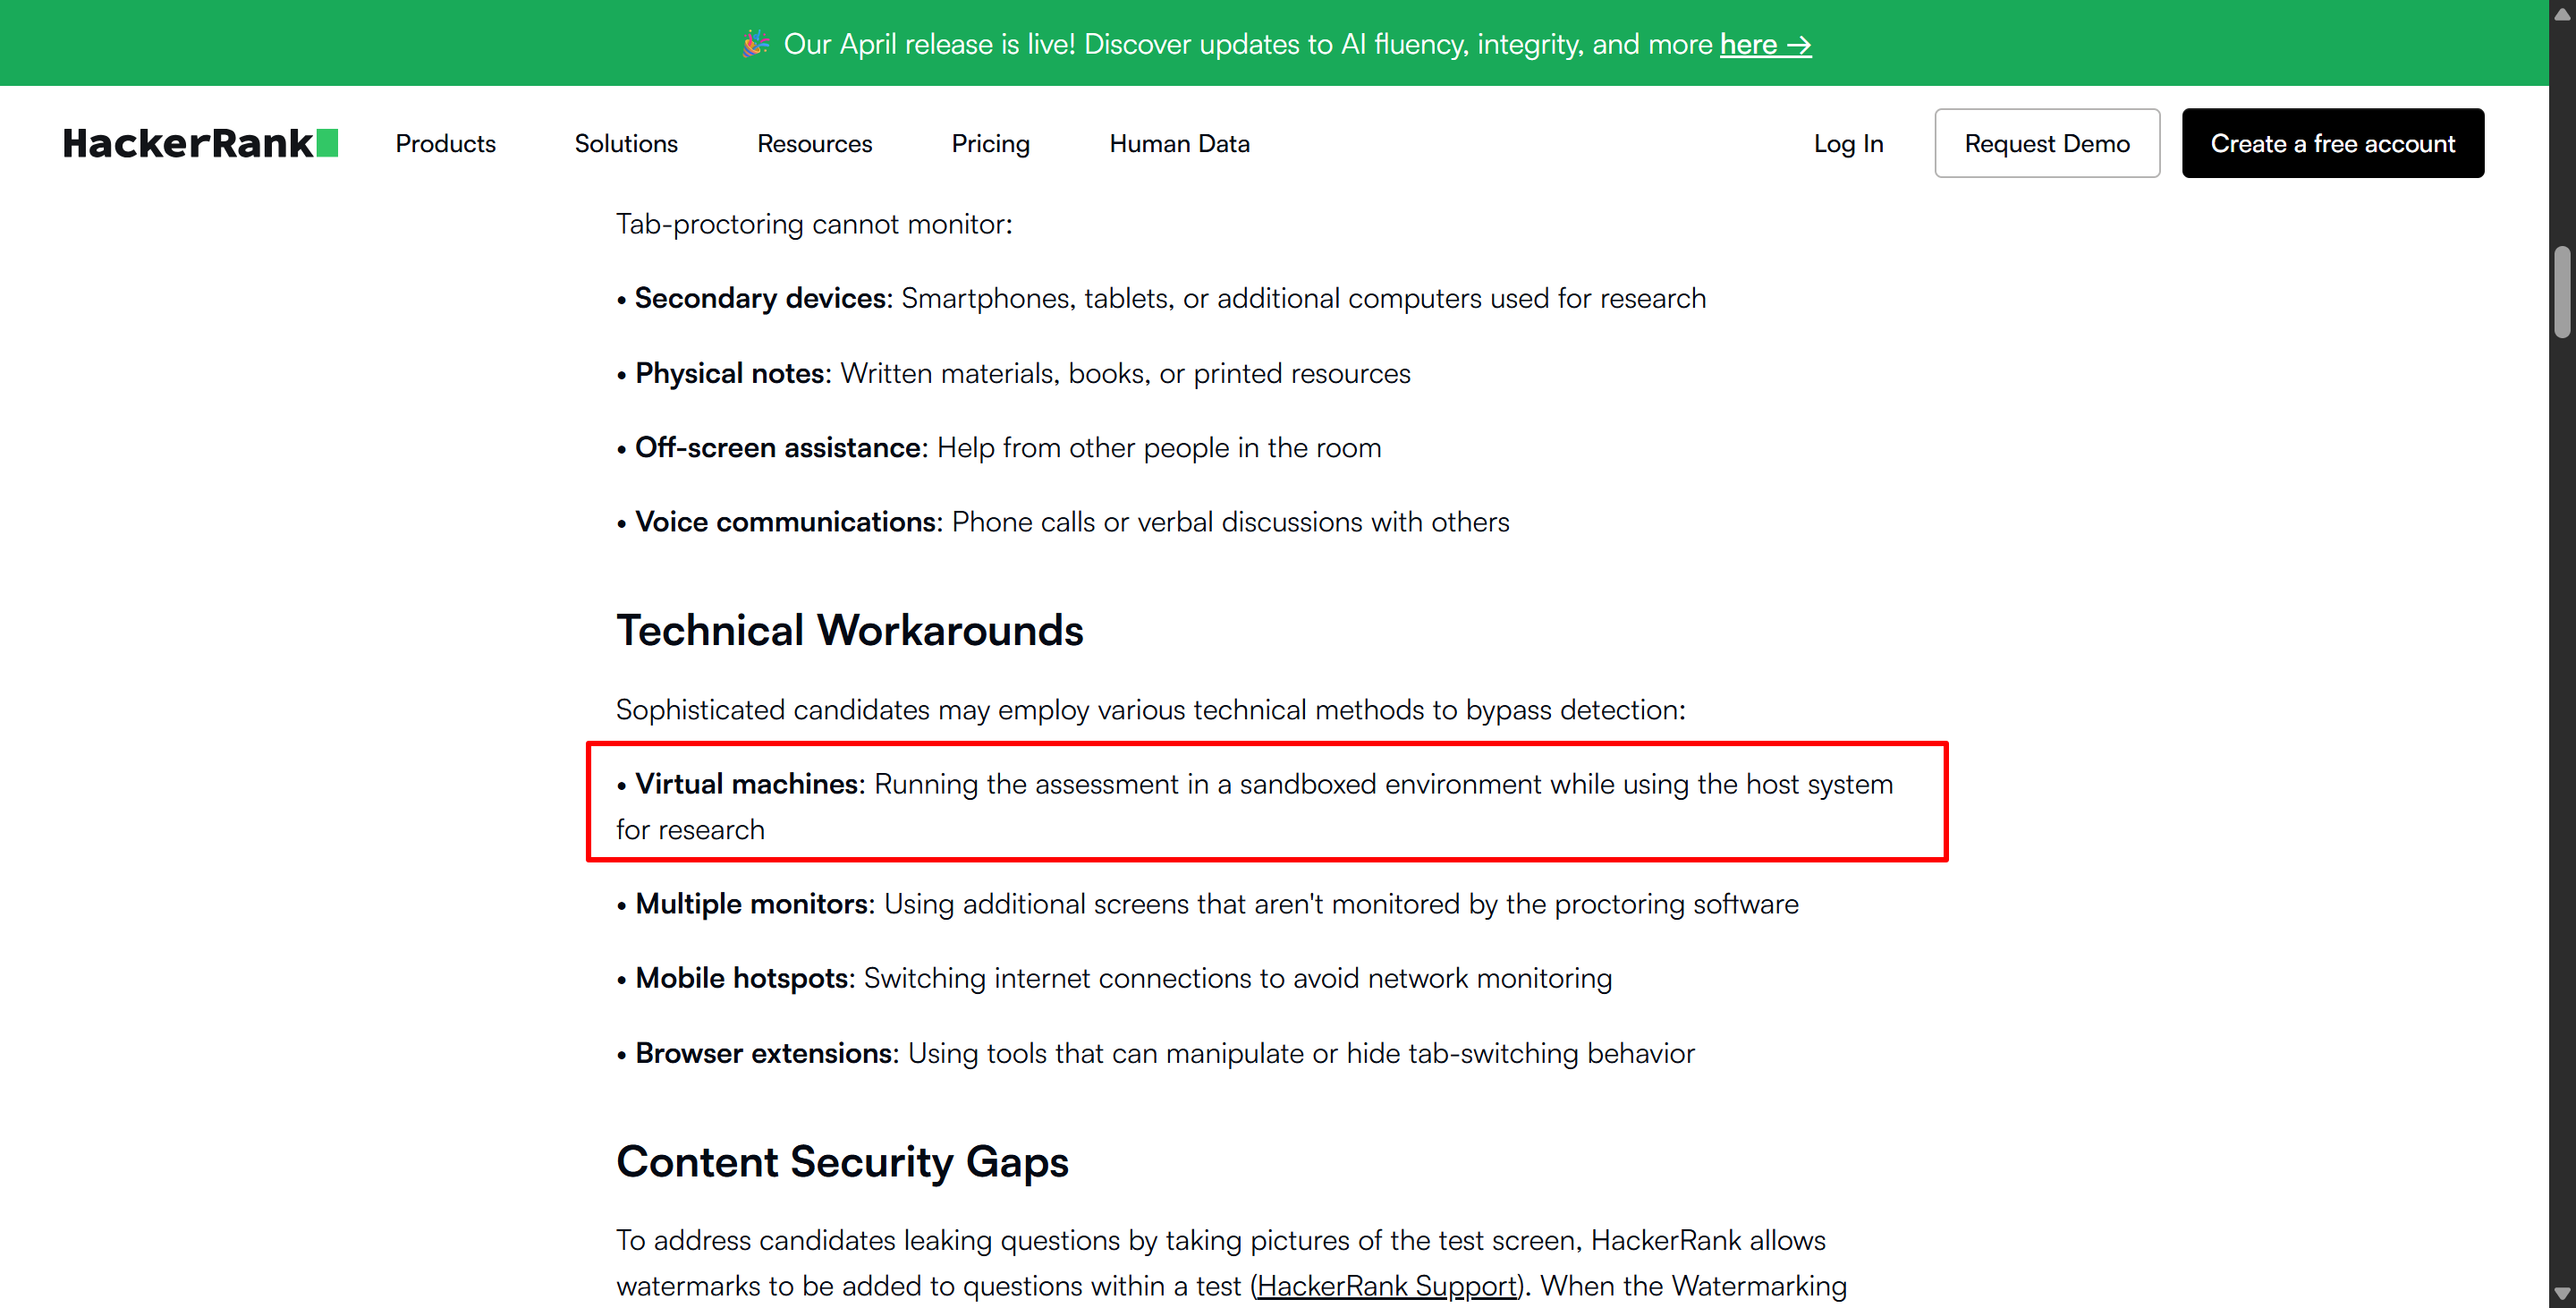The image size is (2576, 1308).
Task: Click the Request Demo button
Action: pyautogui.click(x=2047, y=143)
